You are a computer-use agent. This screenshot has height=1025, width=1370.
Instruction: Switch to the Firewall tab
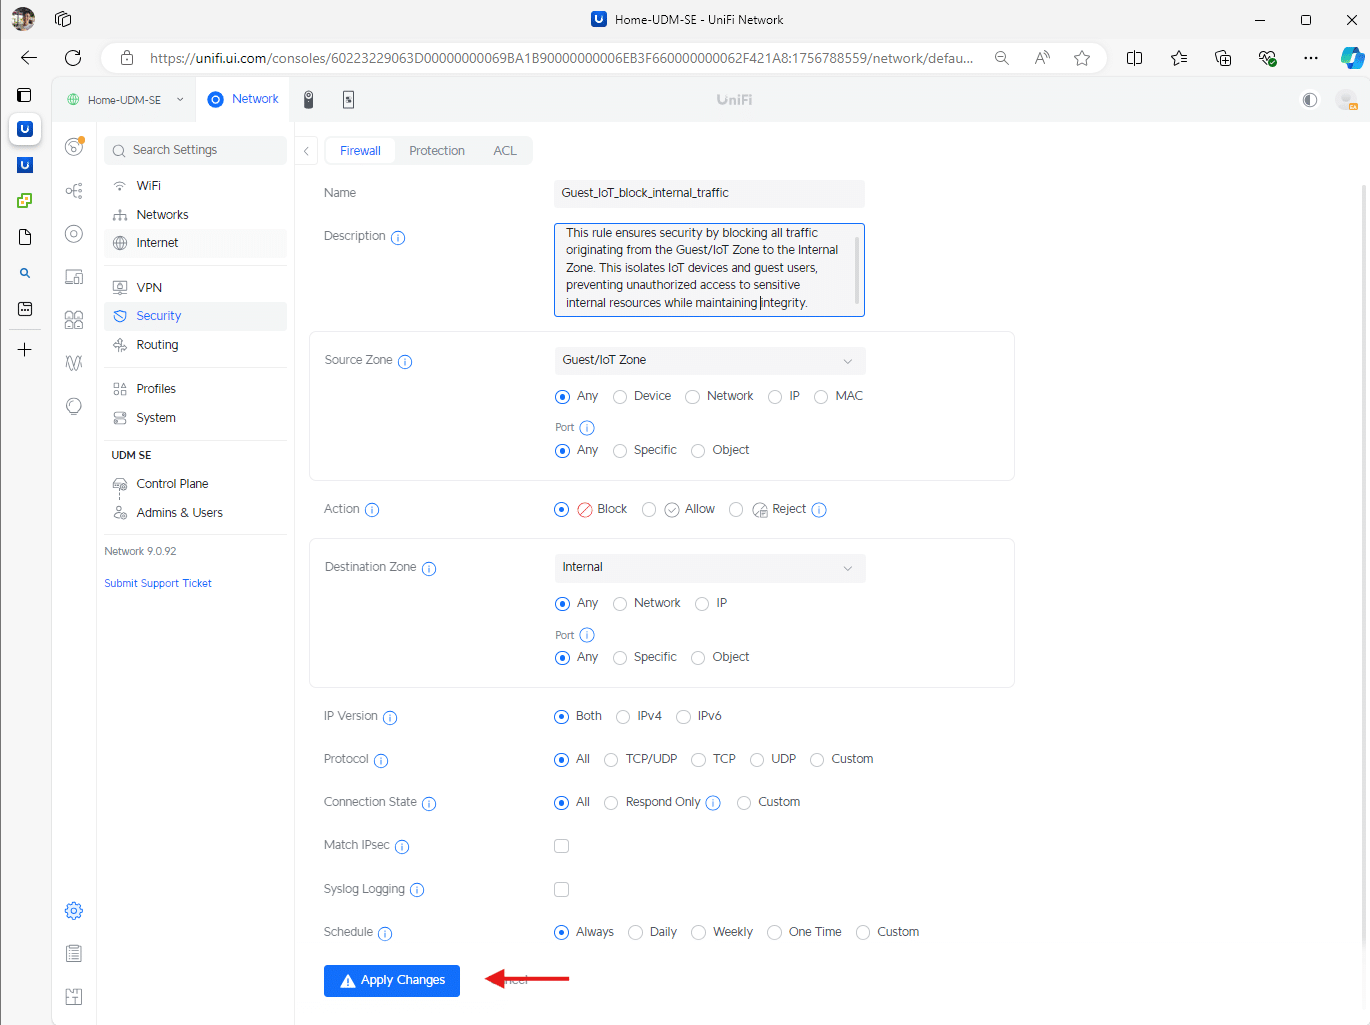[x=360, y=151]
